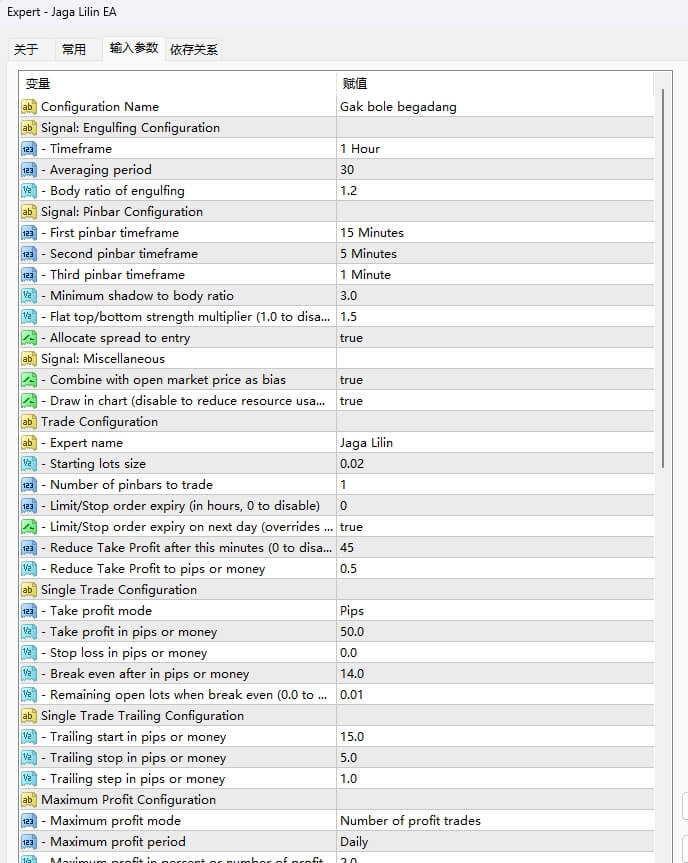Click the decimal icon beside Body ratio of engulfing
This screenshot has width=688, height=863.
pyautogui.click(x=28, y=191)
